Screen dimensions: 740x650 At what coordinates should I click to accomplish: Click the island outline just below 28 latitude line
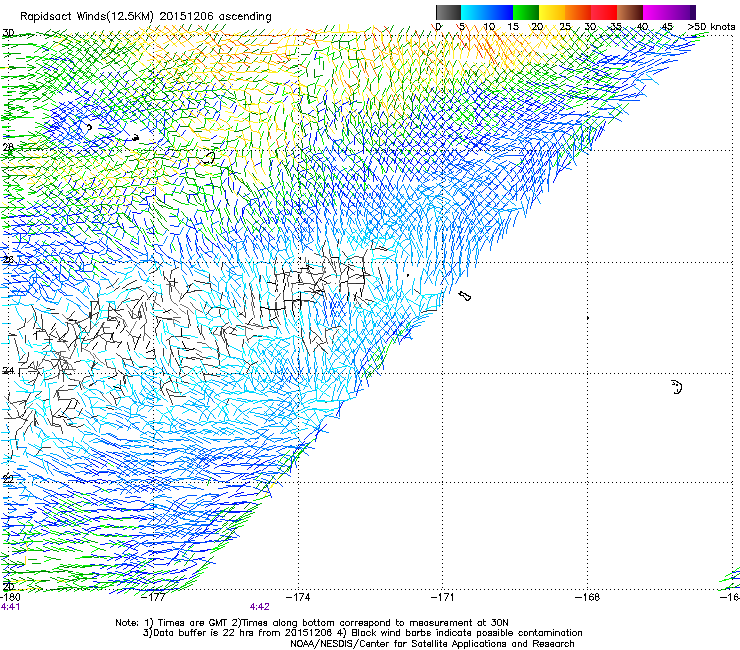(208, 158)
